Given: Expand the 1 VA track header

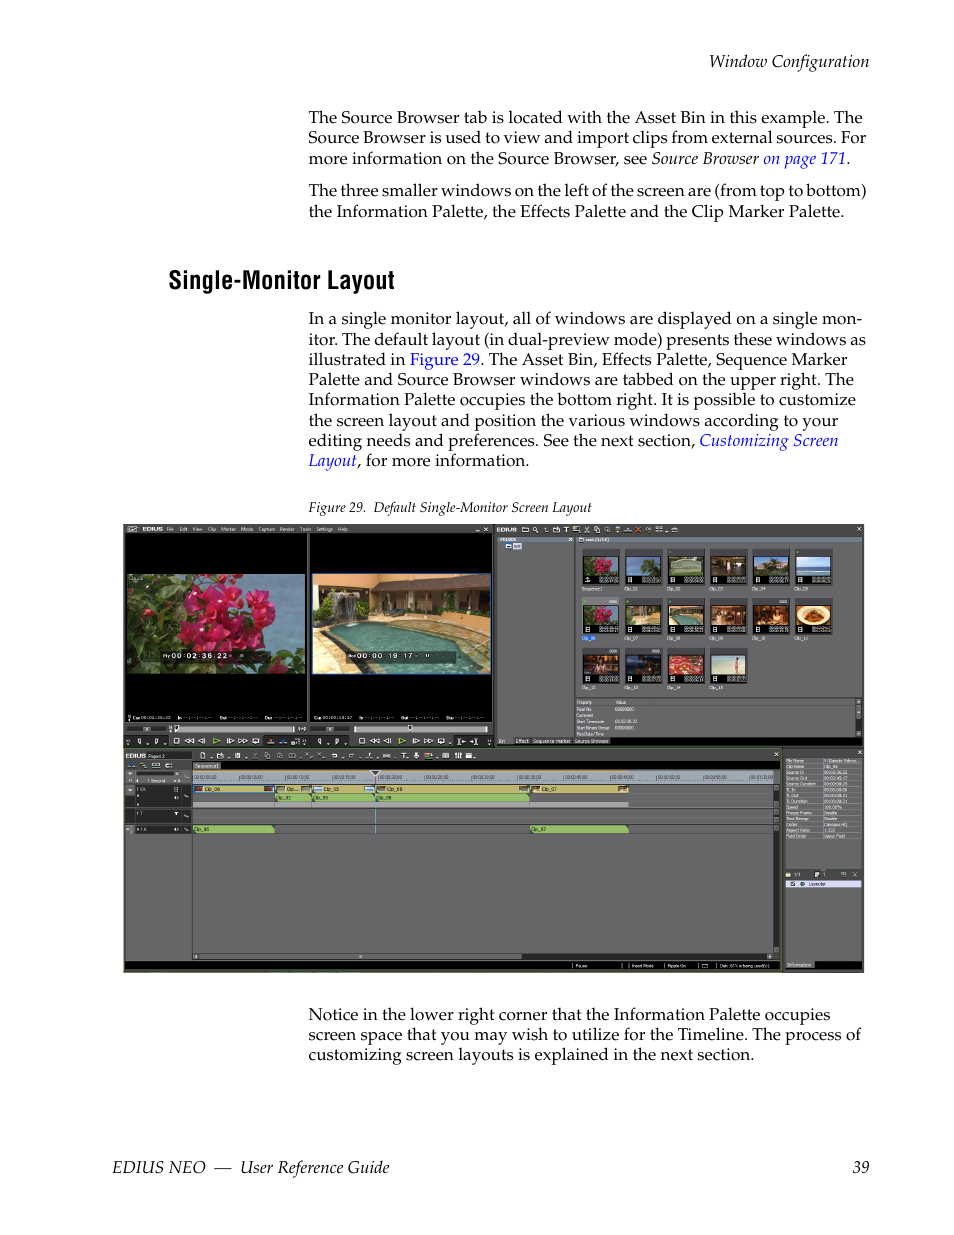Looking at the screenshot, I should [x=131, y=789].
